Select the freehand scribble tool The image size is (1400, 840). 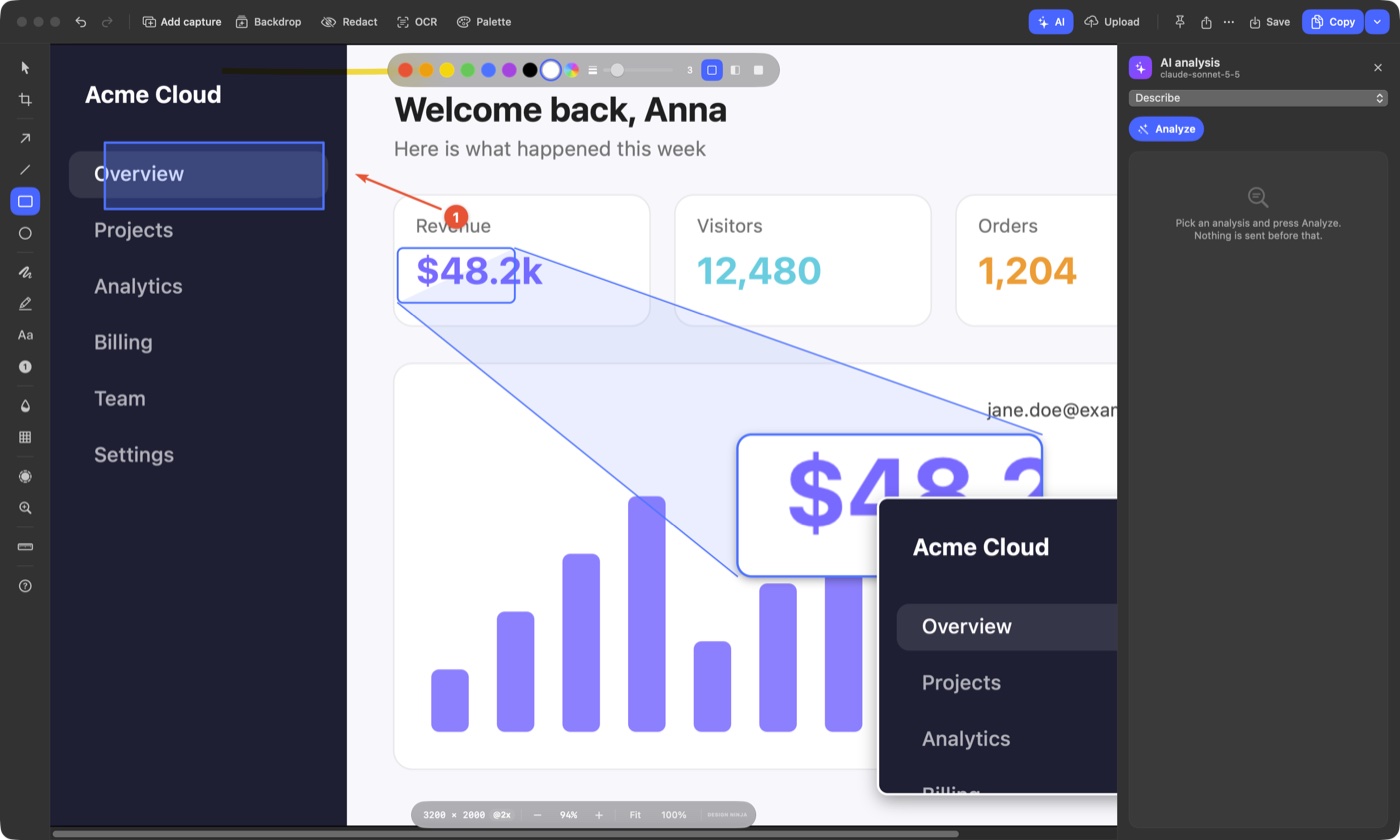click(x=25, y=272)
